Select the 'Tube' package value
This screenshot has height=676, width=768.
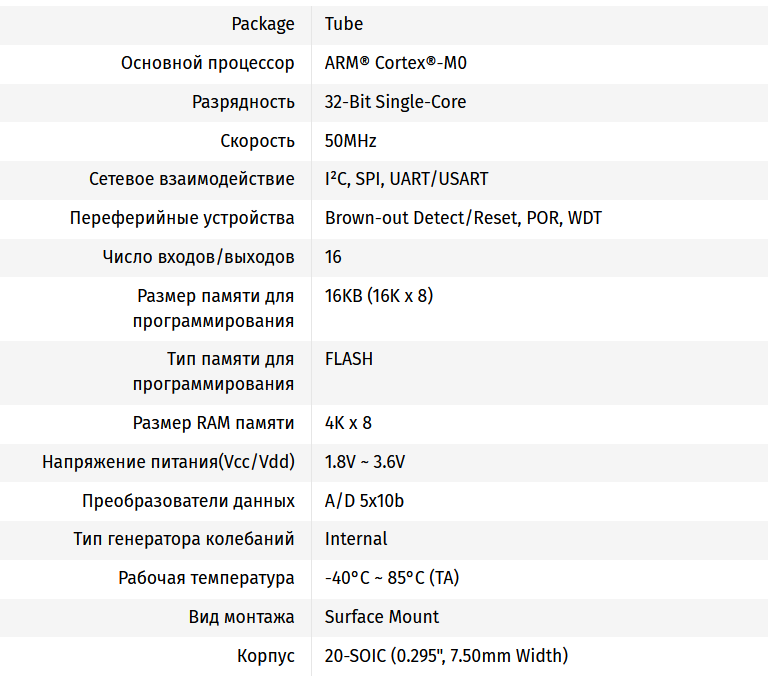[x=344, y=24]
